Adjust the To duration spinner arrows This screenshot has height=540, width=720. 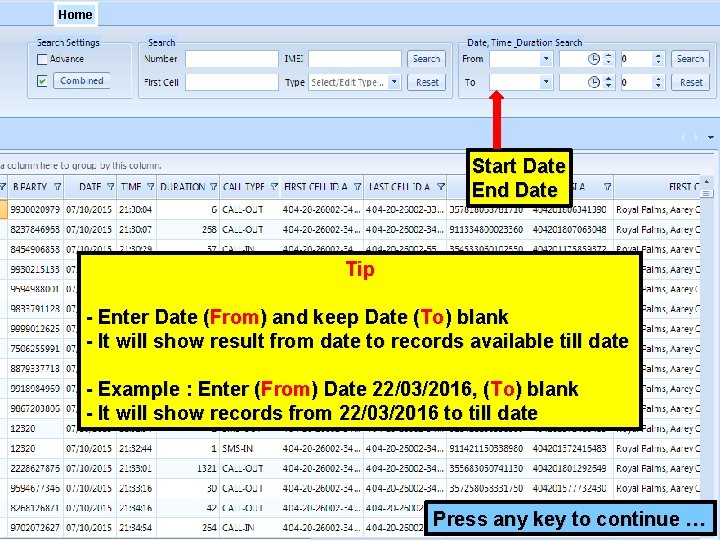pyautogui.click(x=658, y=82)
